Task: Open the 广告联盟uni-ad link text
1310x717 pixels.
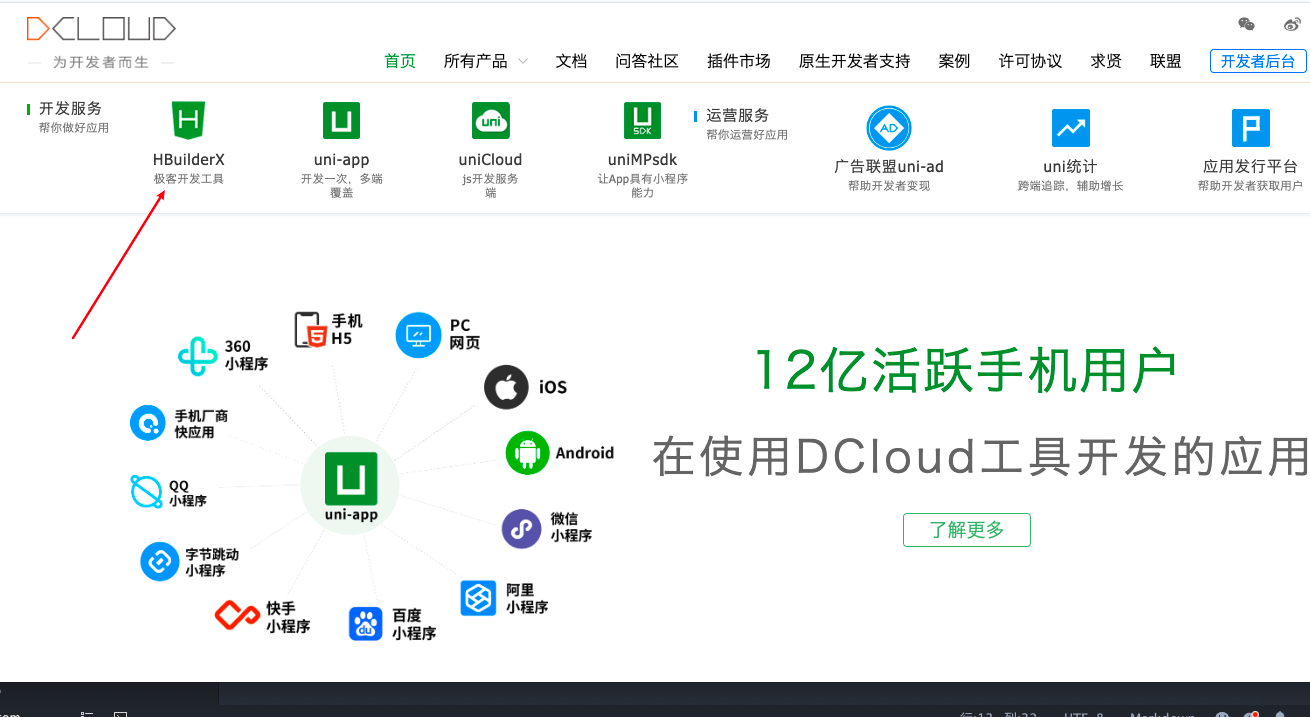Action: 889,167
